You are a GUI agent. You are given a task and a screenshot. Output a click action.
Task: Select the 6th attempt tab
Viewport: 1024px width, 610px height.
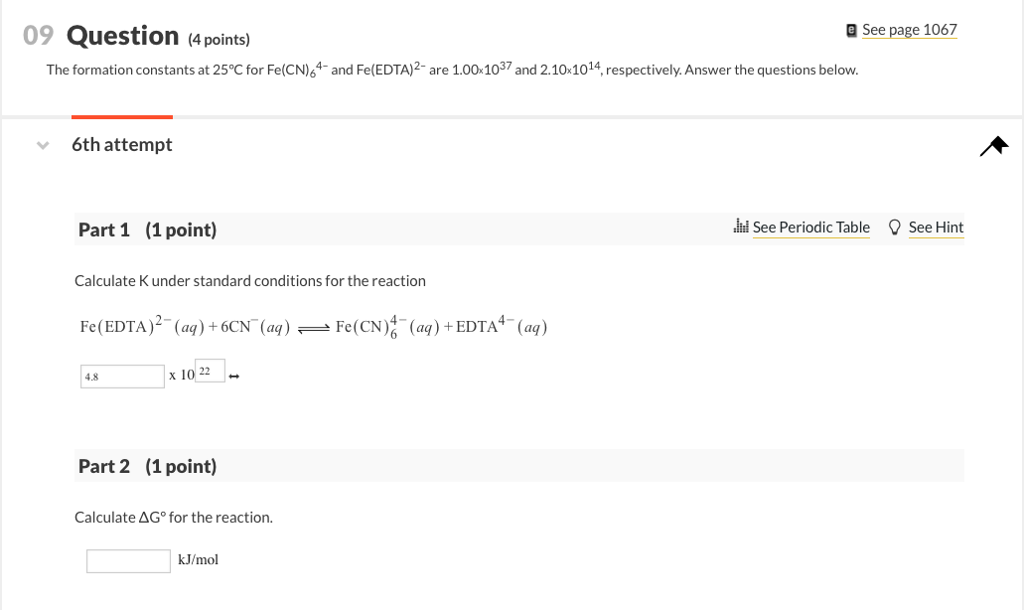122,145
